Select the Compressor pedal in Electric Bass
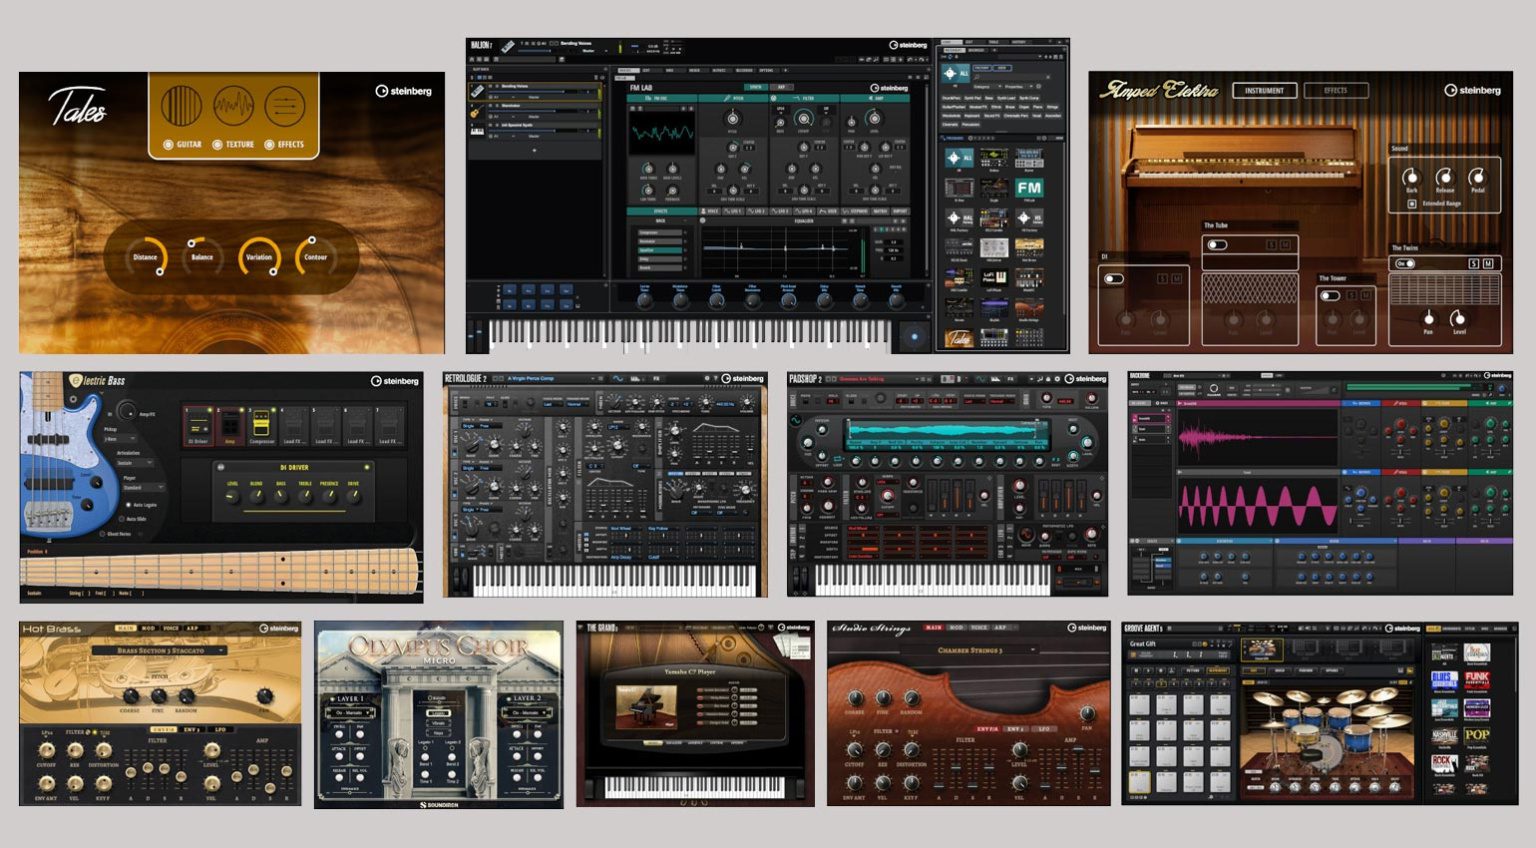The width and height of the screenshot is (1536, 848). 263,425
